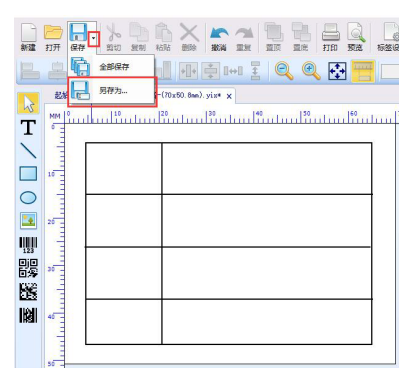Close the .yix document tab
The height and width of the screenshot is (382, 420).
(229, 96)
